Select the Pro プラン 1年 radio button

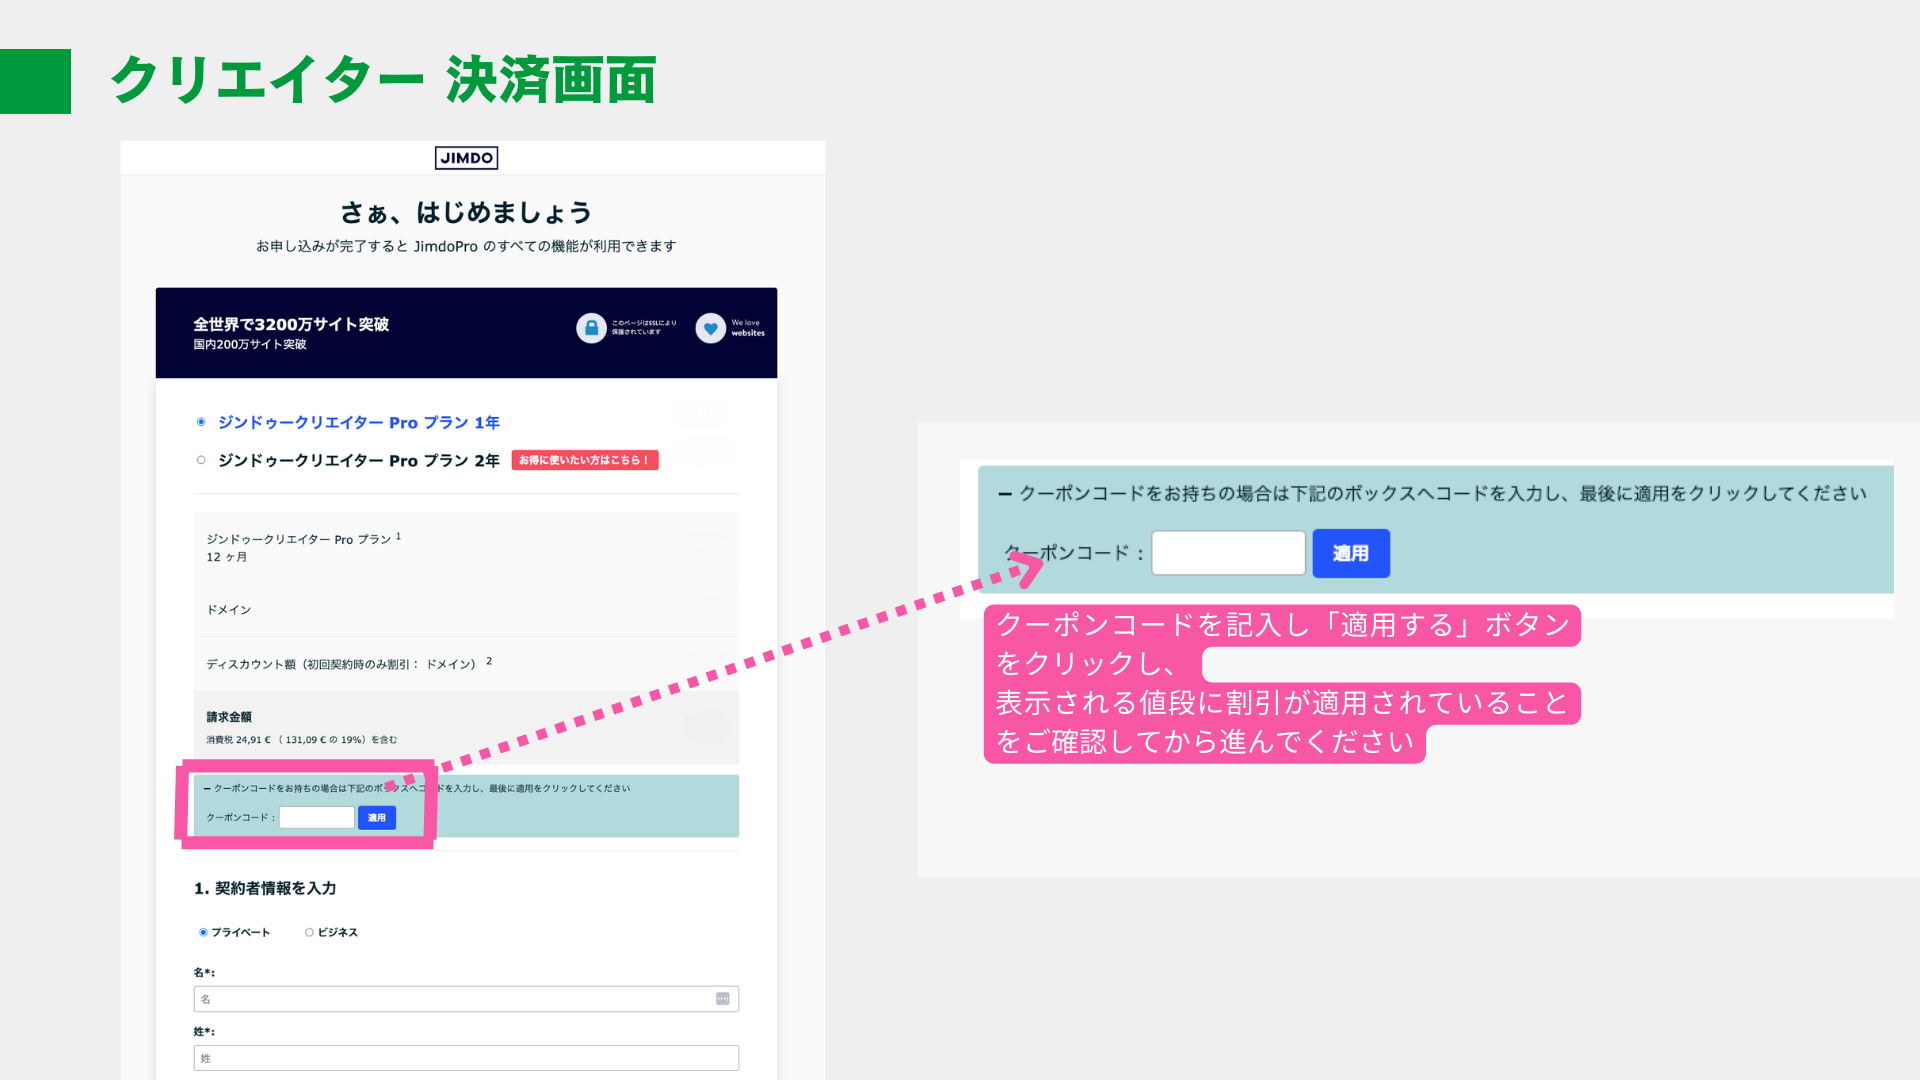[x=201, y=422]
